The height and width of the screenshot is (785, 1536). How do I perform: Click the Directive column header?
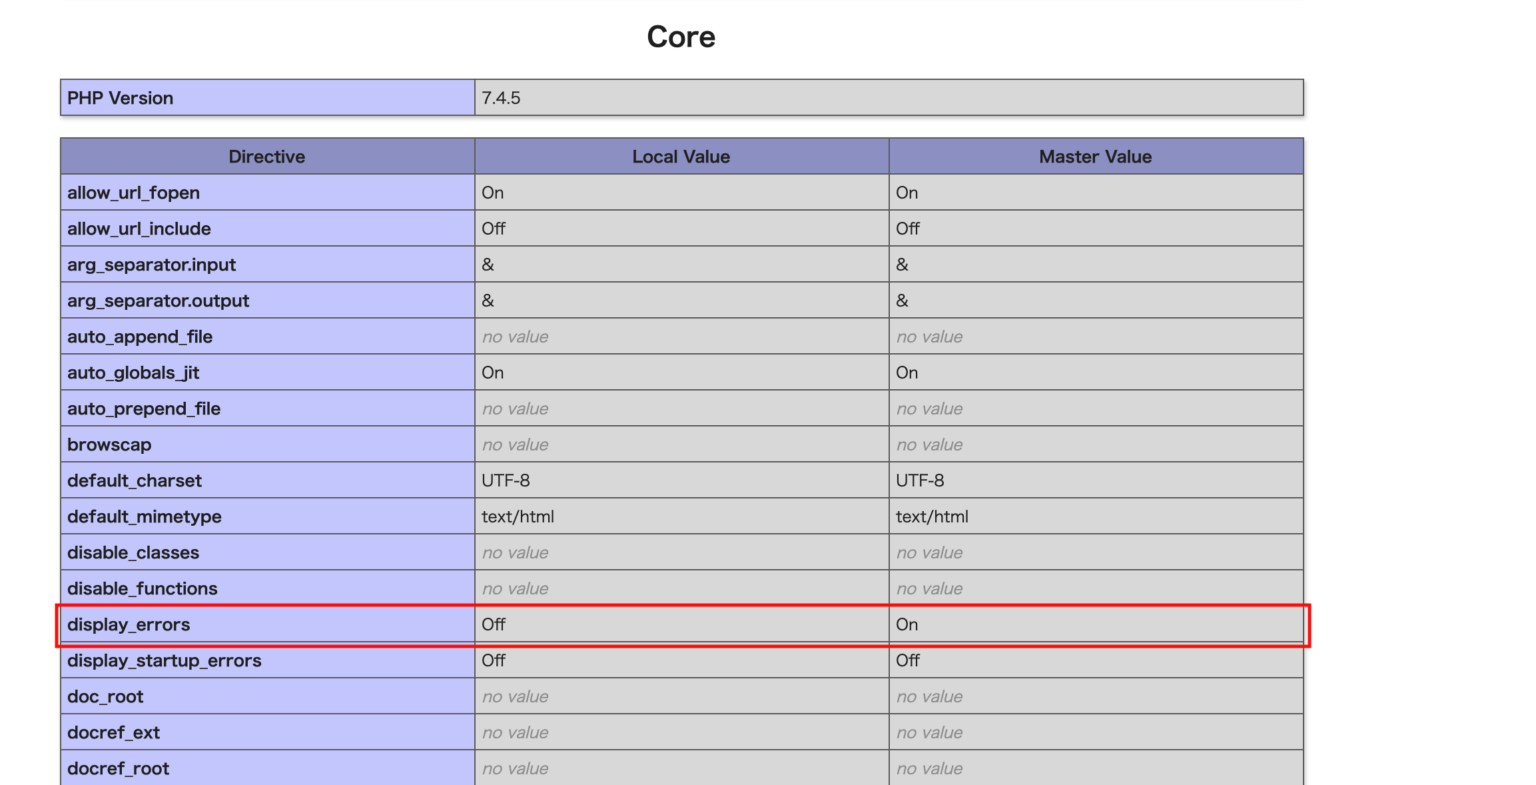(266, 156)
